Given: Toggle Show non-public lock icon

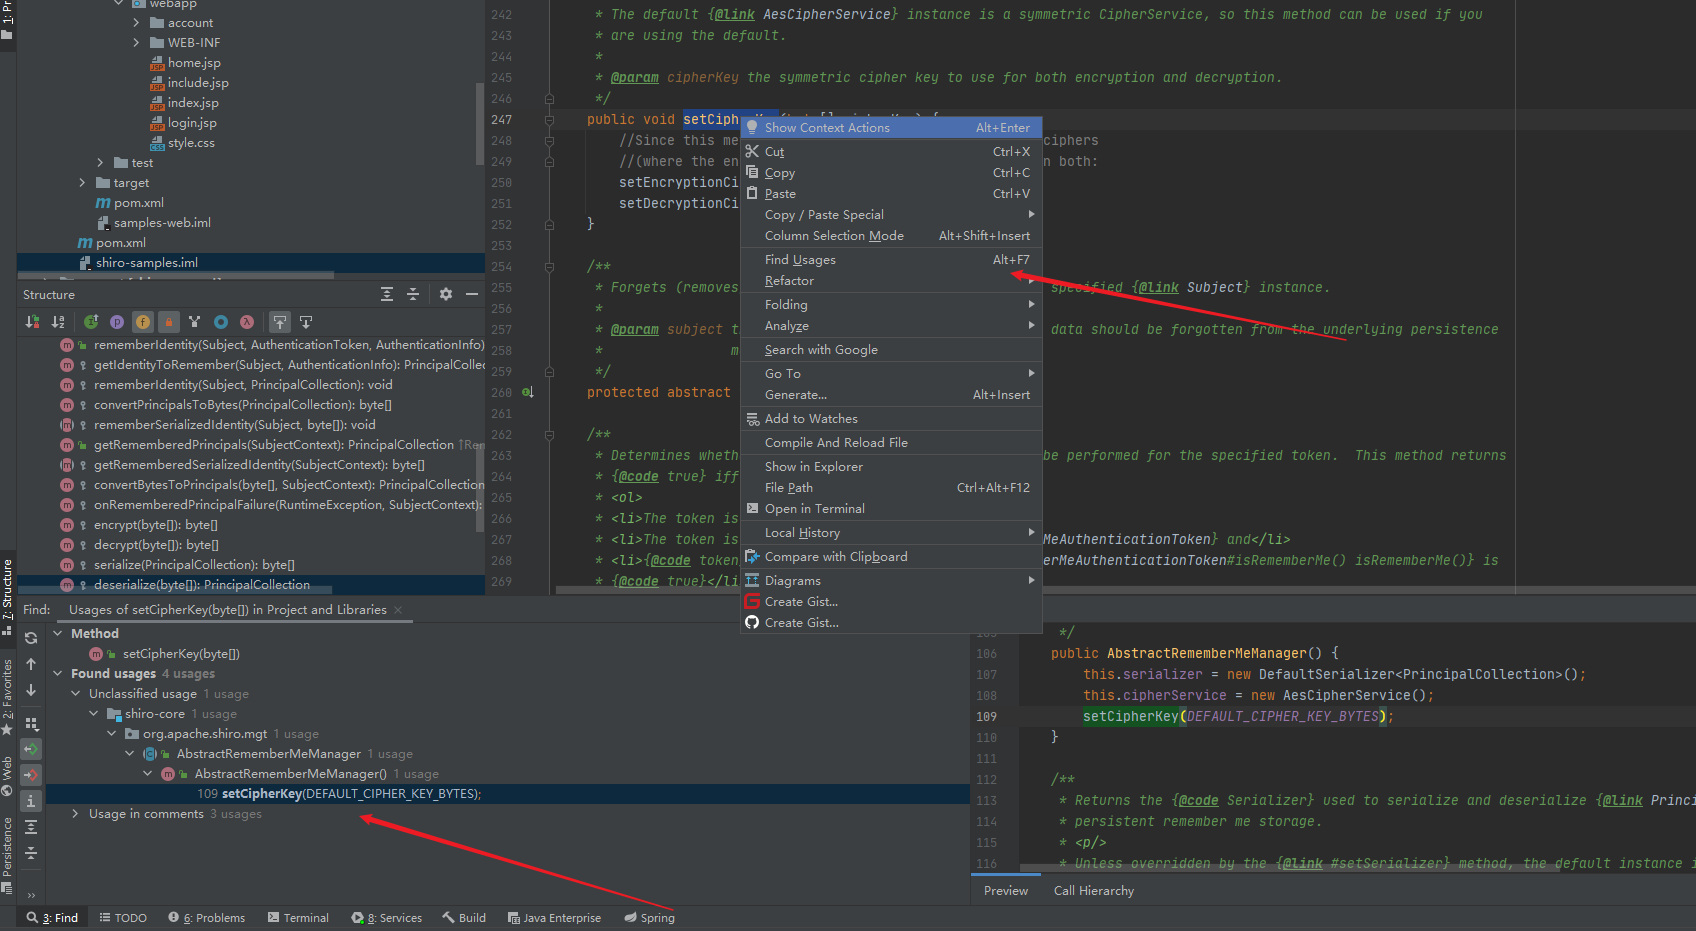Looking at the screenshot, I should pyautogui.click(x=169, y=322).
